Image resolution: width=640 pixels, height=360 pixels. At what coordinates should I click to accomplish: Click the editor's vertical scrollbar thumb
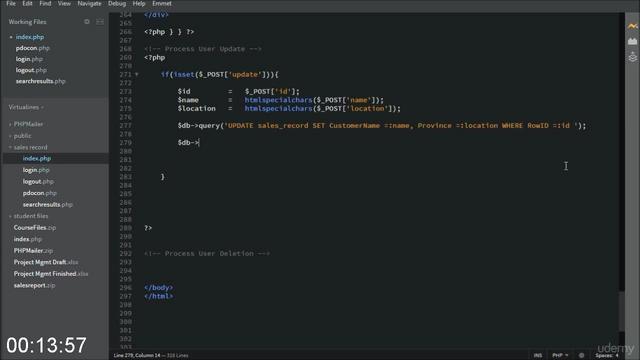click(622, 311)
